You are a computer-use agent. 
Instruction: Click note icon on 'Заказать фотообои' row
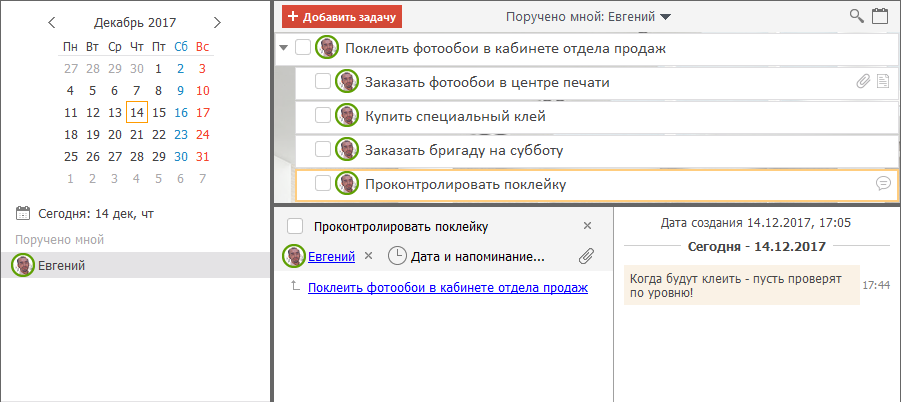point(883,83)
